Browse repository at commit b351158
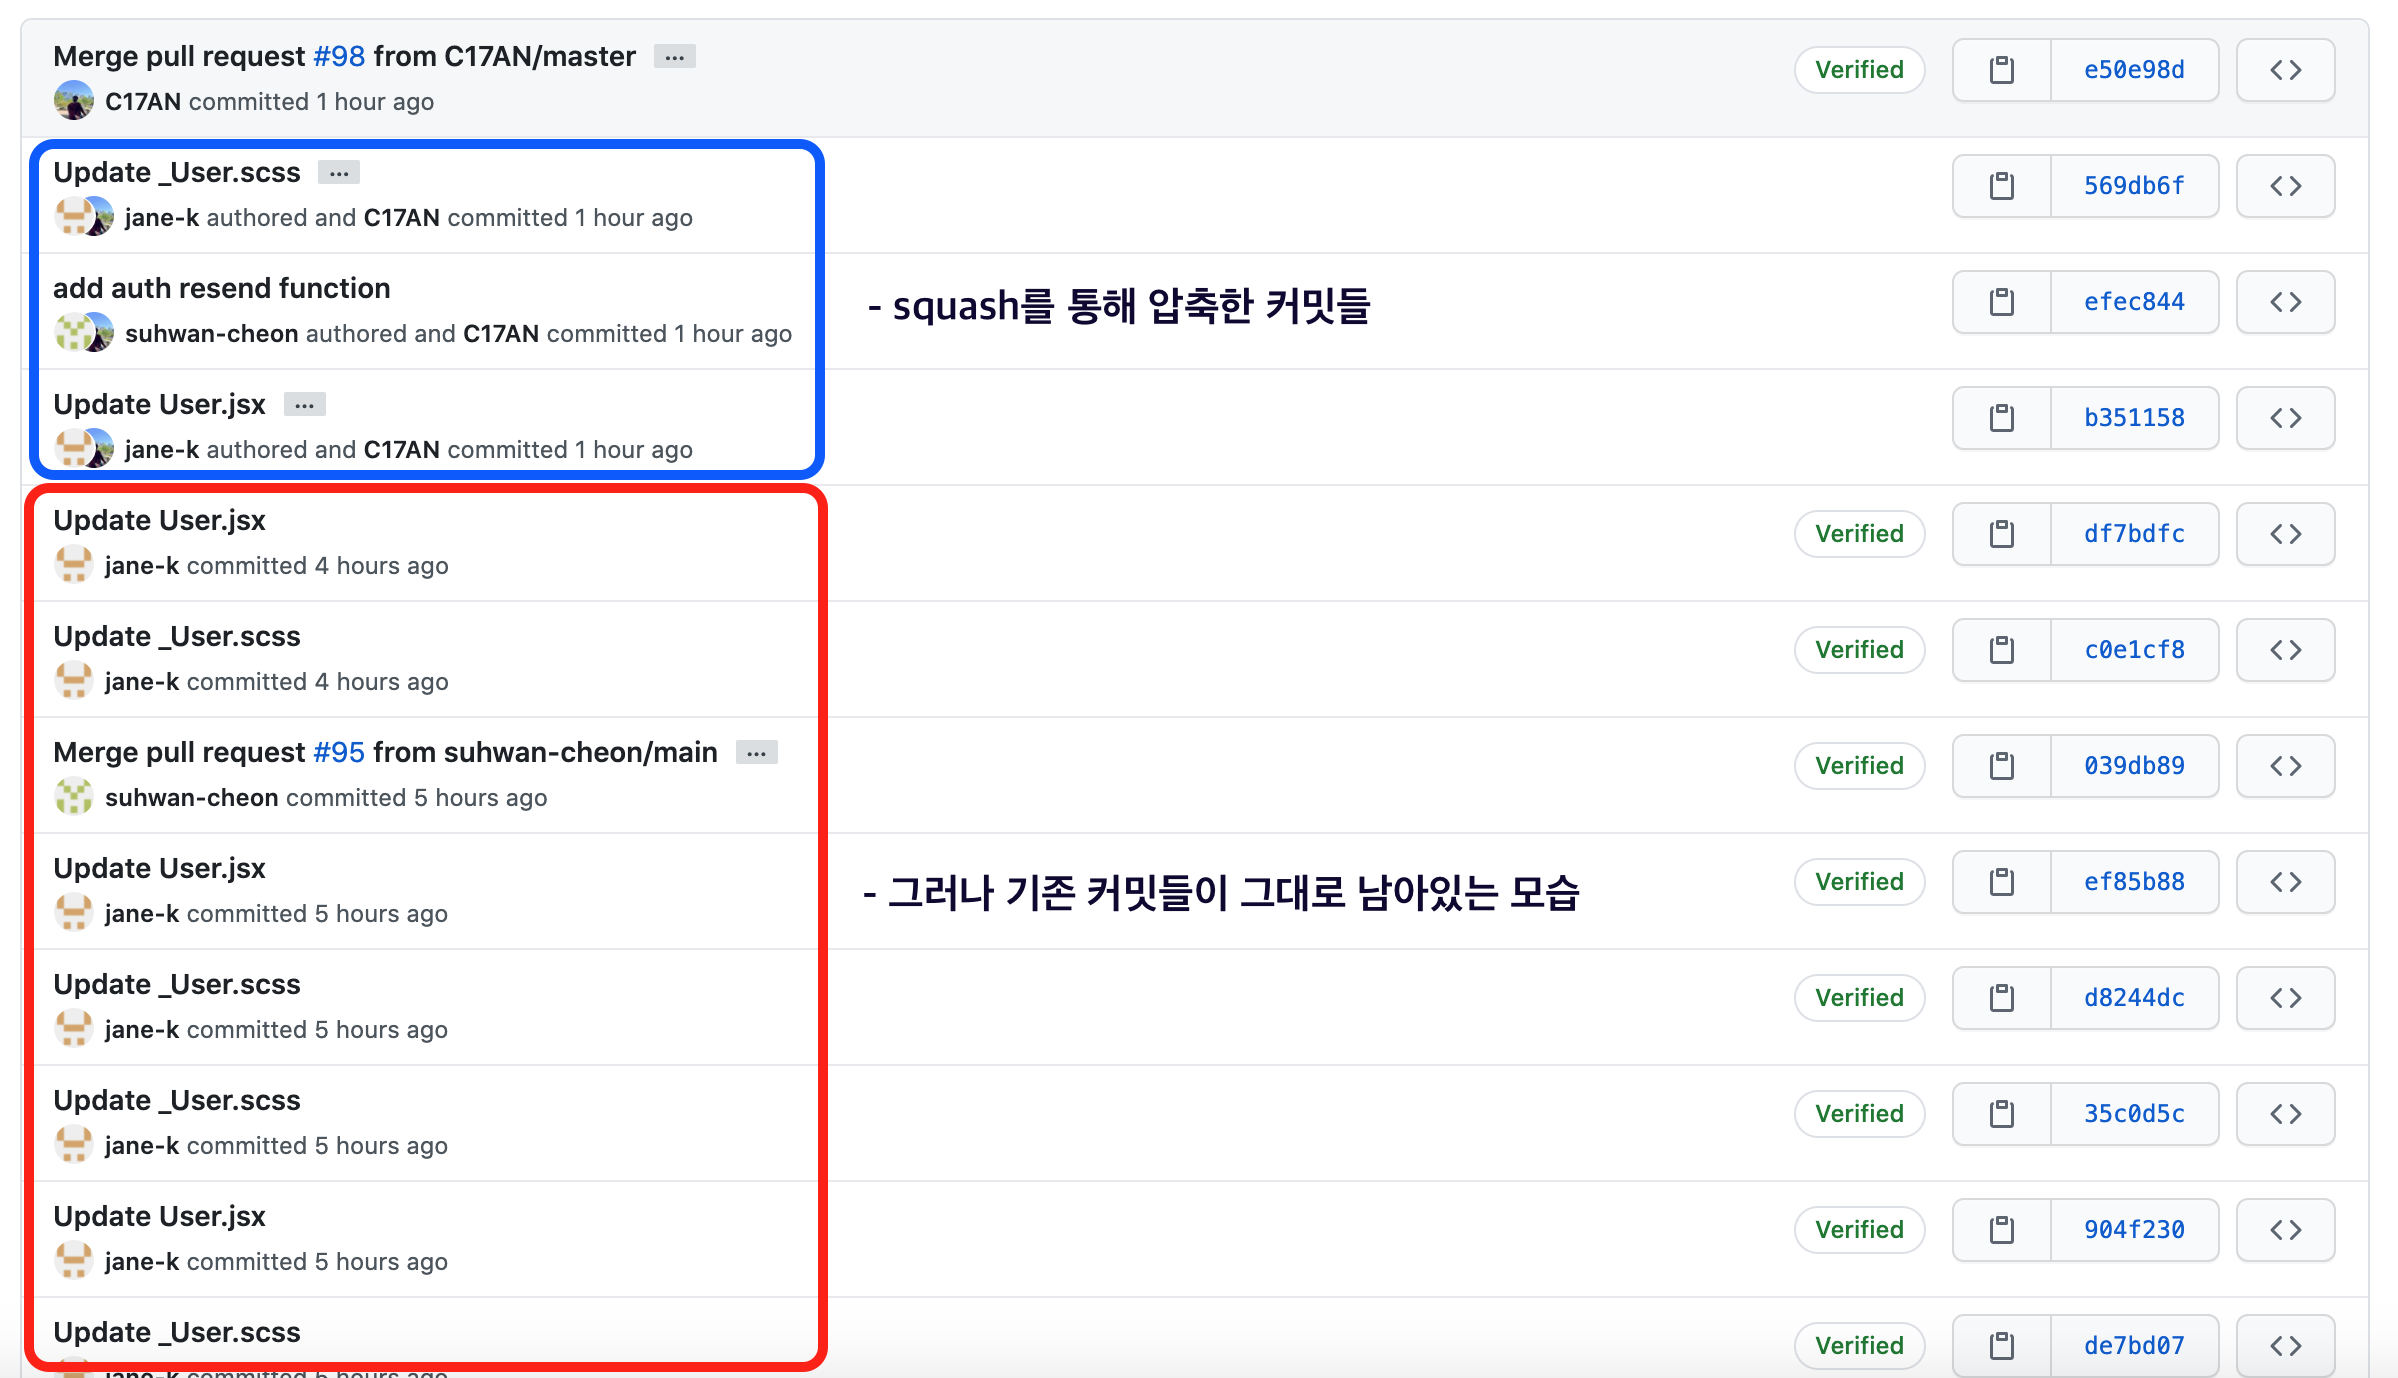 point(2285,418)
